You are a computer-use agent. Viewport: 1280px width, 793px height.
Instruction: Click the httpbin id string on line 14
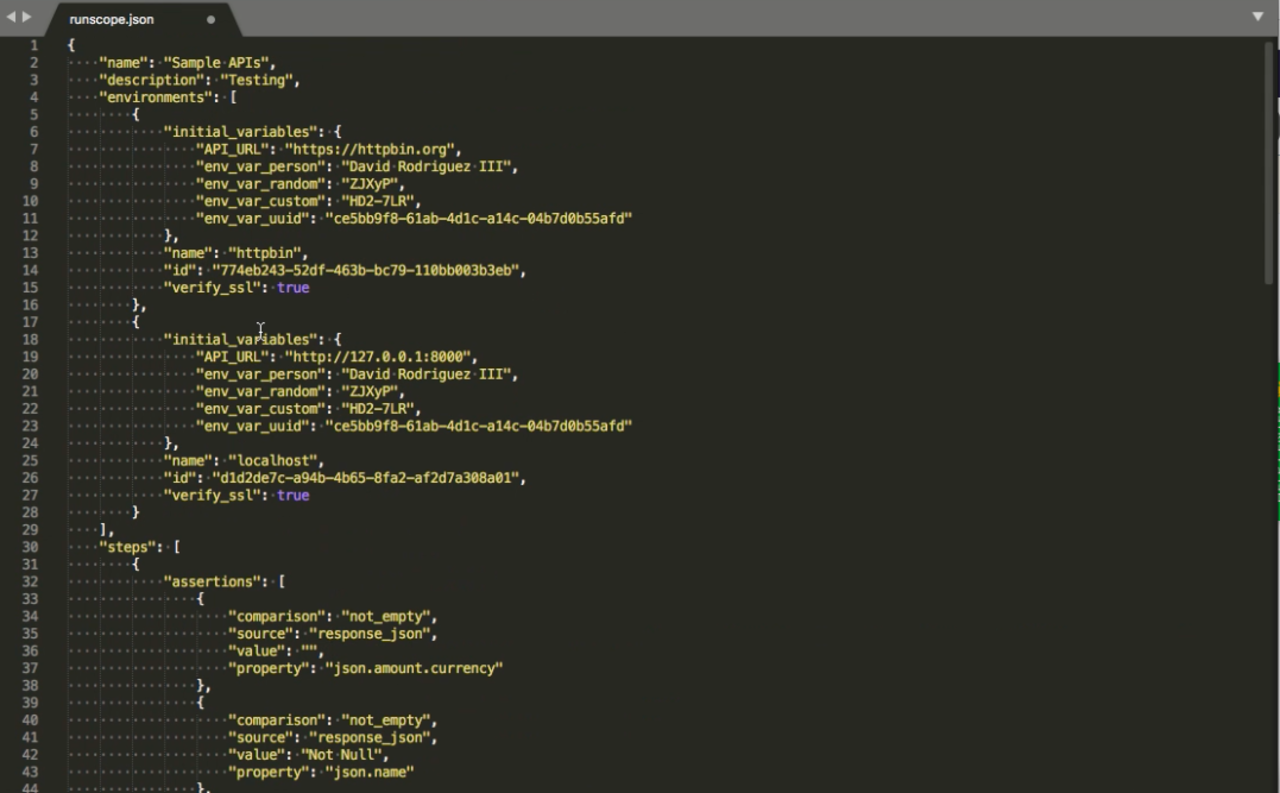tap(367, 270)
